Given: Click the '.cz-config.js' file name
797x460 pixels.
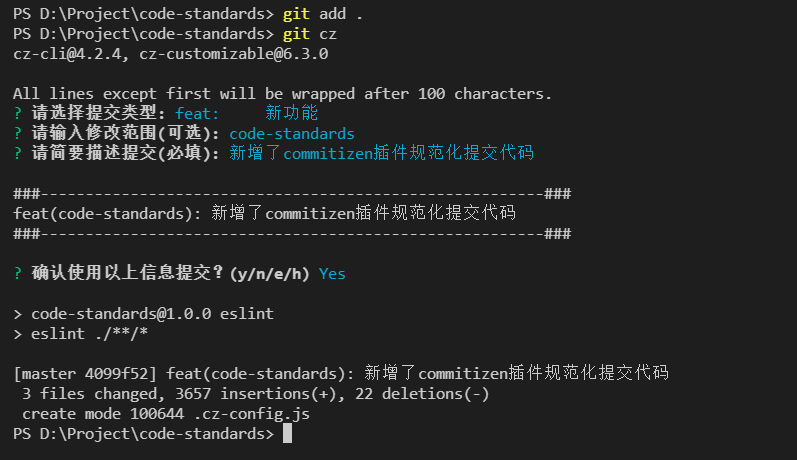Looking at the screenshot, I should 252,414.
